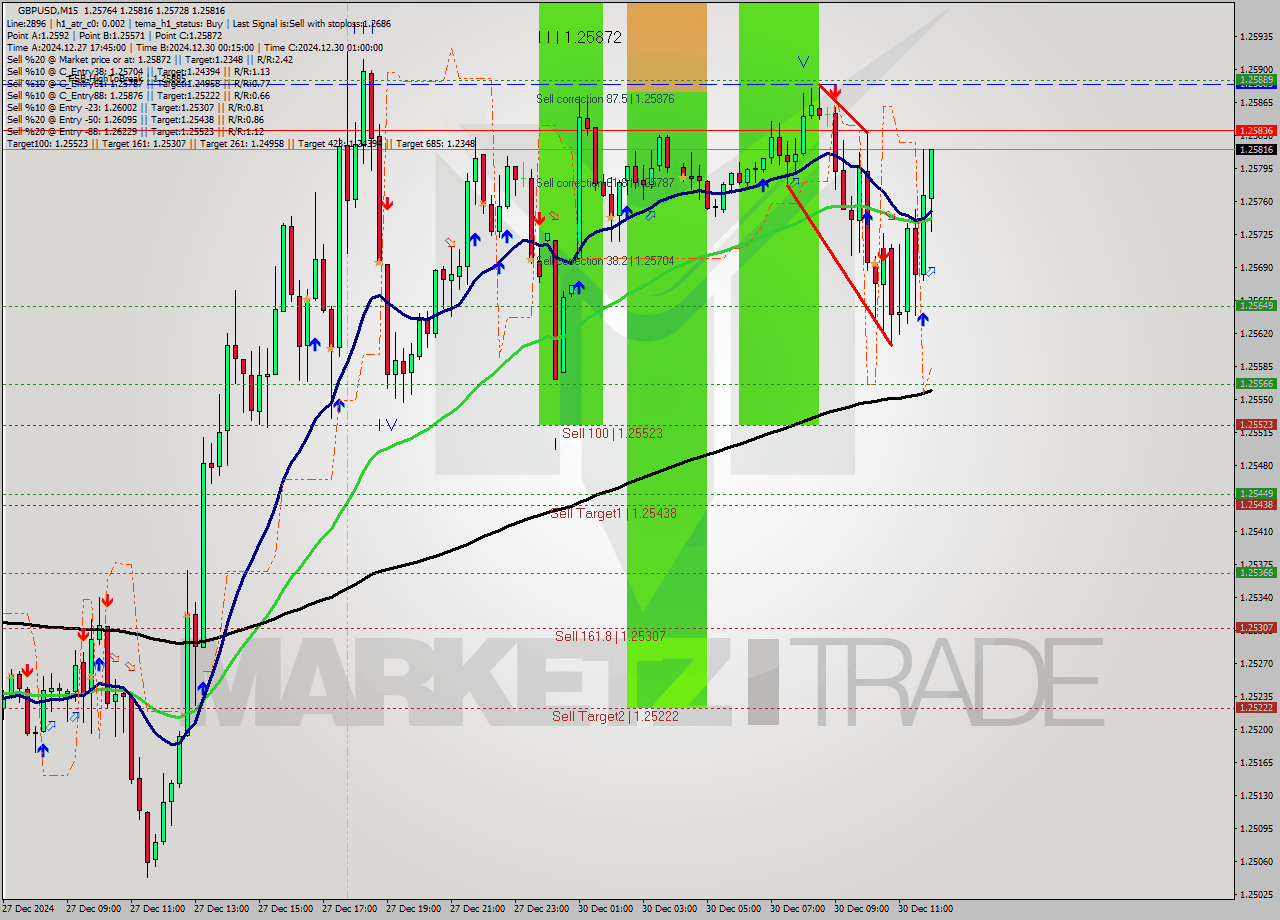Click '30 Dec 07:00' on time axis
This screenshot has height=920, width=1280.
point(797,909)
